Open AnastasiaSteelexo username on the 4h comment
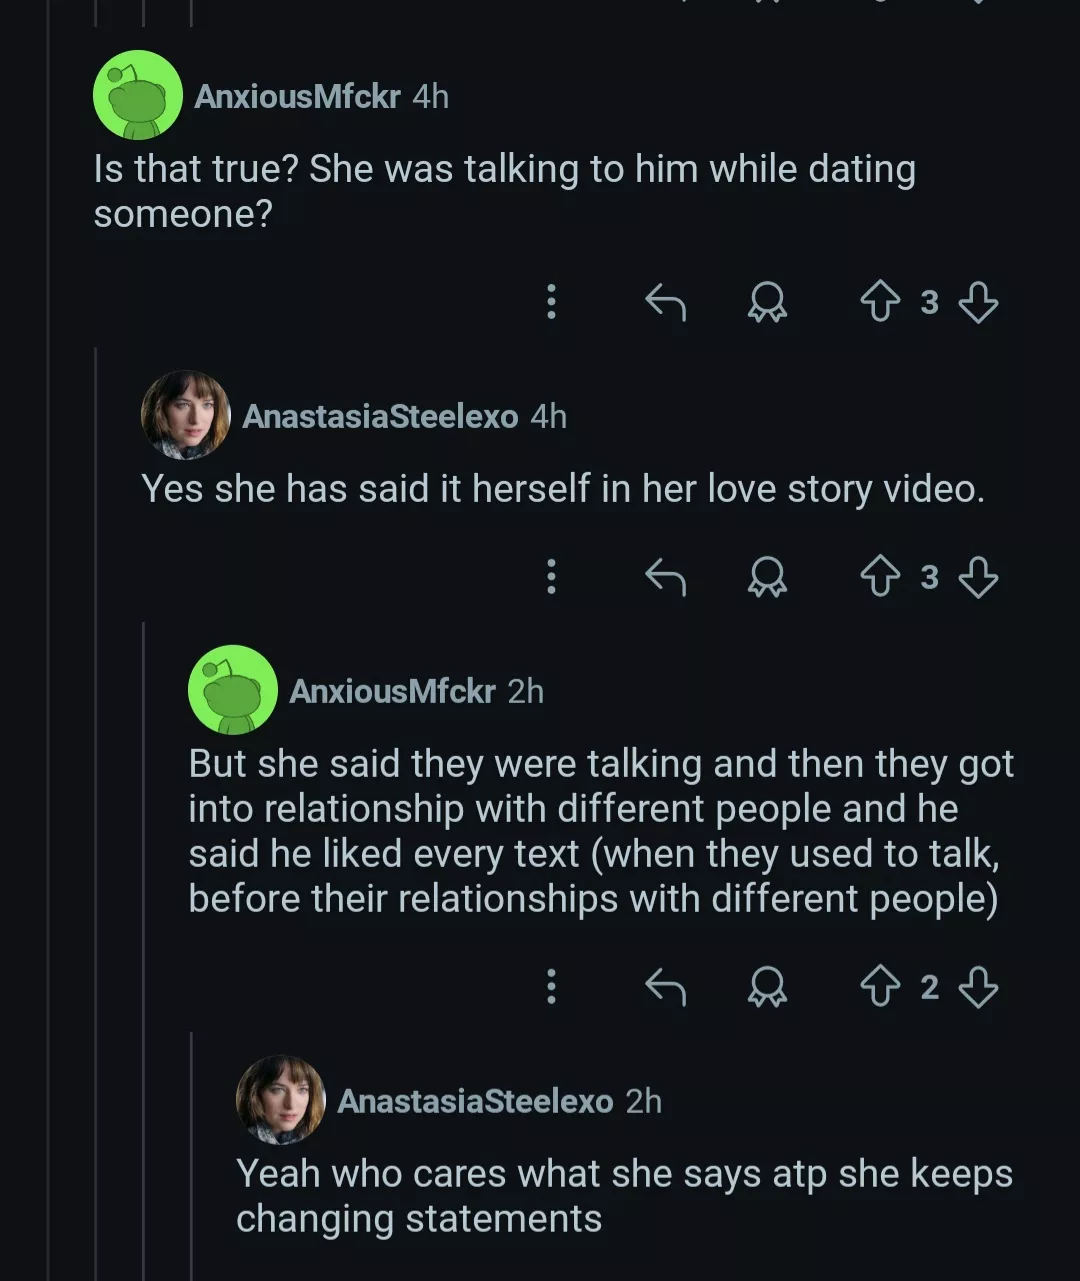The image size is (1080, 1281). 380,416
